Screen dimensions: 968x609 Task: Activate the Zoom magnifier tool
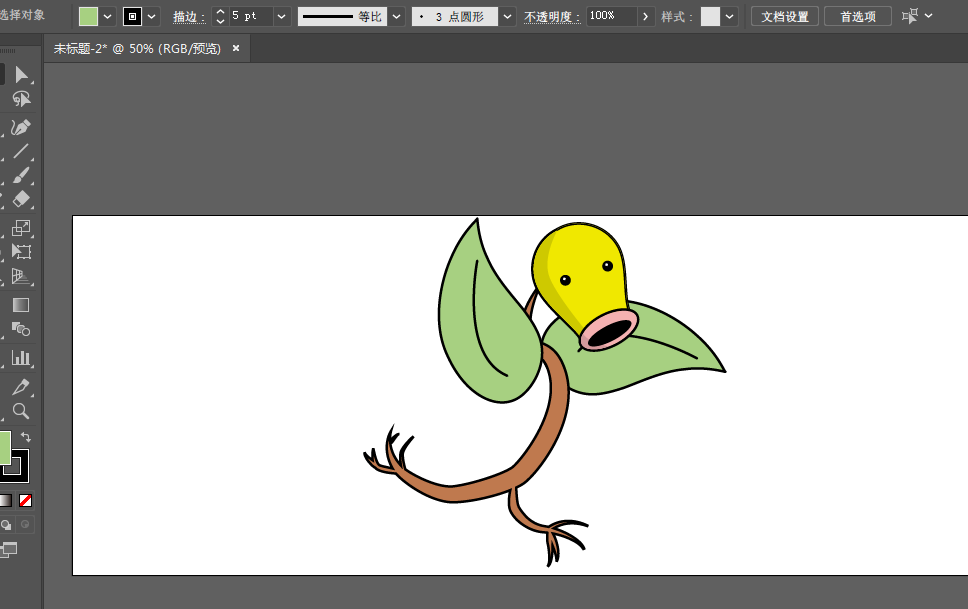click(21, 411)
